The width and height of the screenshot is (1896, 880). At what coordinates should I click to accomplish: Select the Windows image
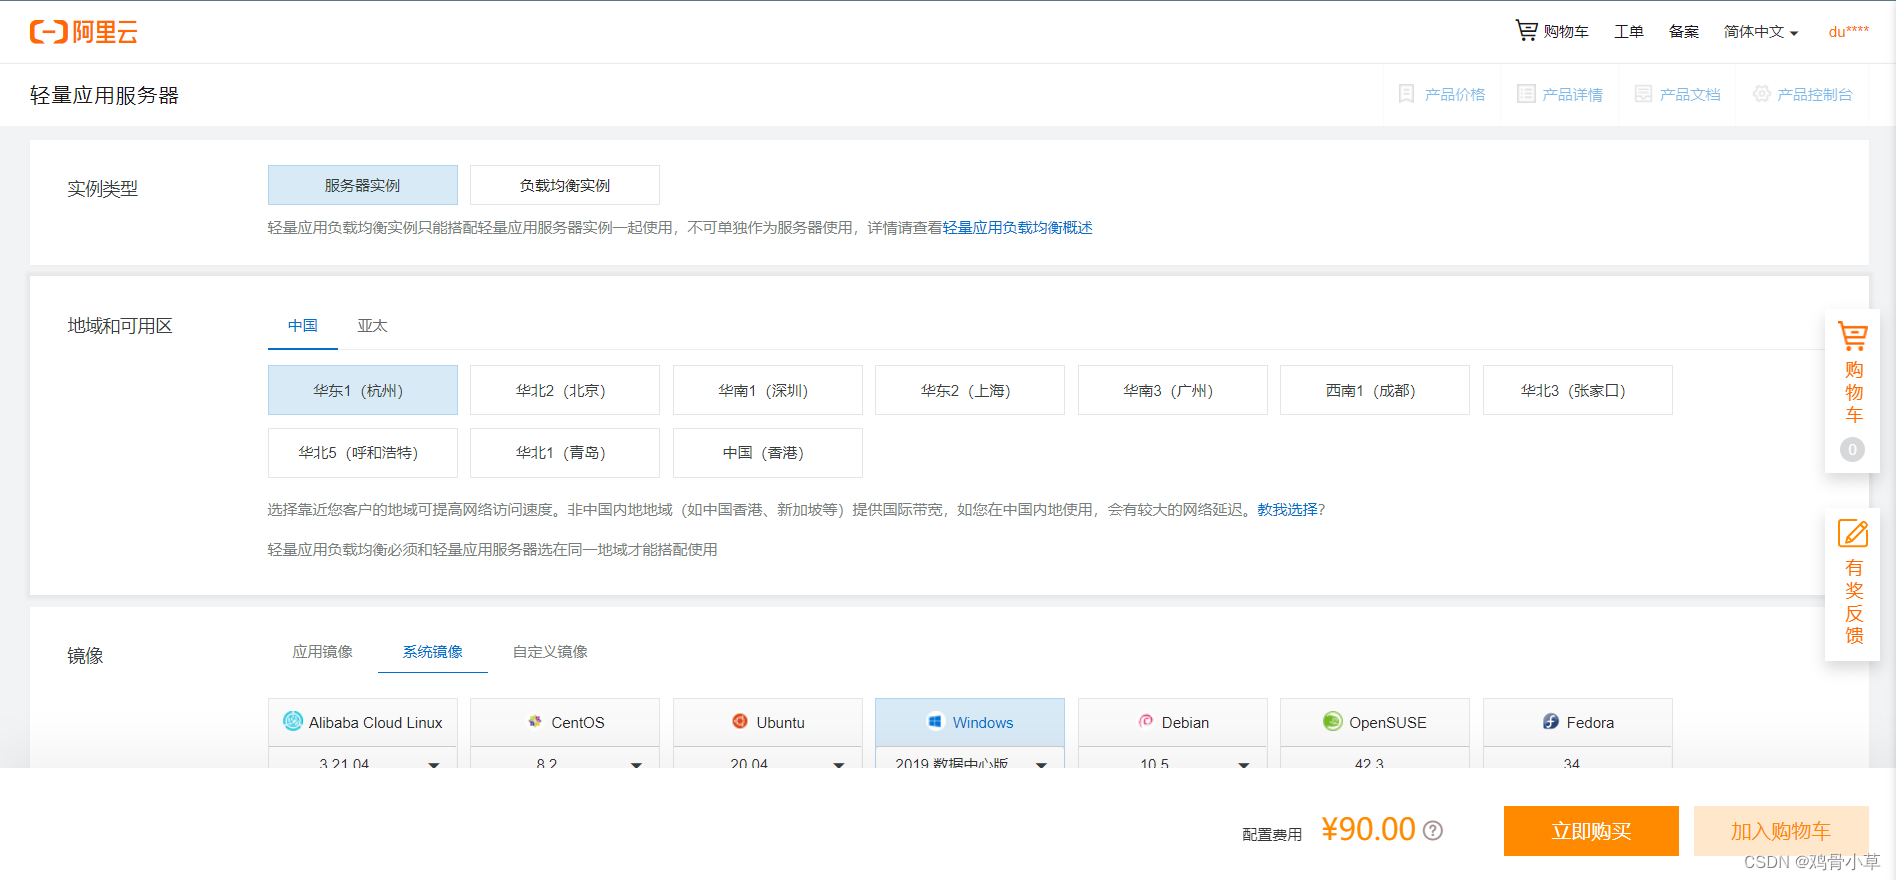[x=970, y=722]
